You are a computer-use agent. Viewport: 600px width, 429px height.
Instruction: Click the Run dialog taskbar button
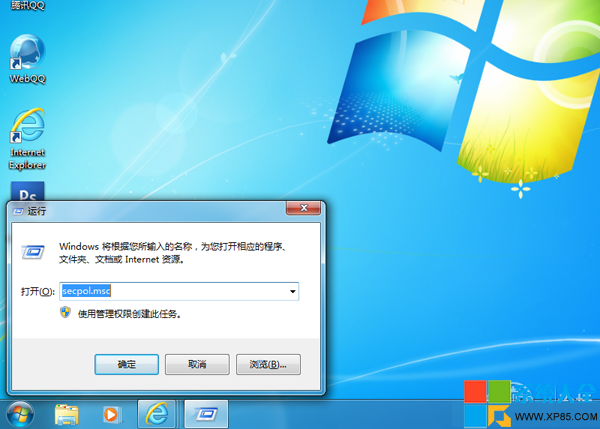coord(206,414)
